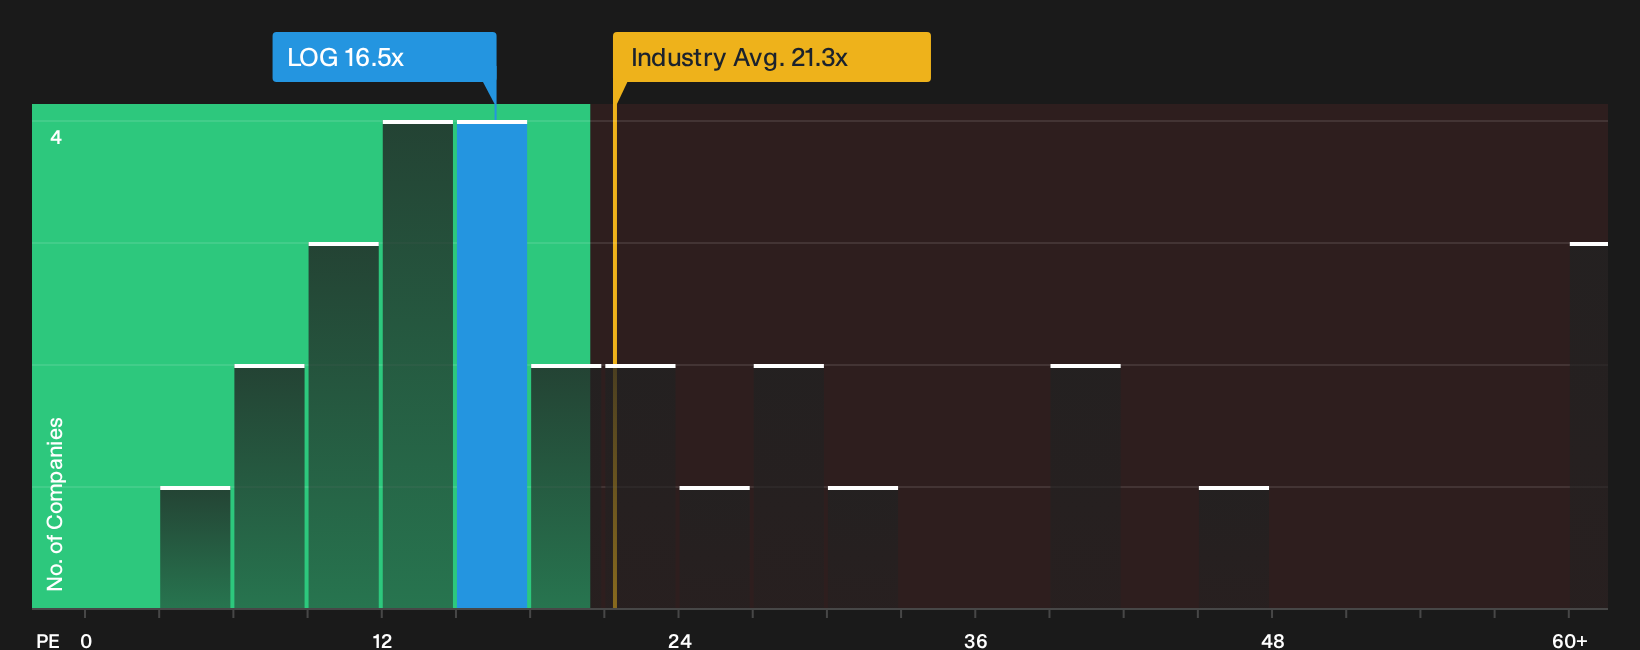The height and width of the screenshot is (650, 1640).
Task: Click the second bar in the green zone
Action: pyautogui.click(x=270, y=486)
